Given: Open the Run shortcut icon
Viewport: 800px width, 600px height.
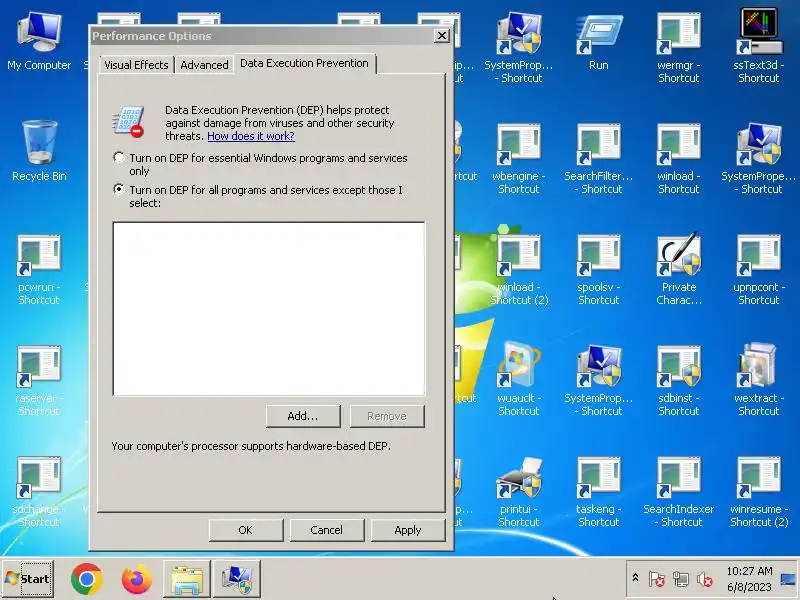Looking at the screenshot, I should point(598,41).
